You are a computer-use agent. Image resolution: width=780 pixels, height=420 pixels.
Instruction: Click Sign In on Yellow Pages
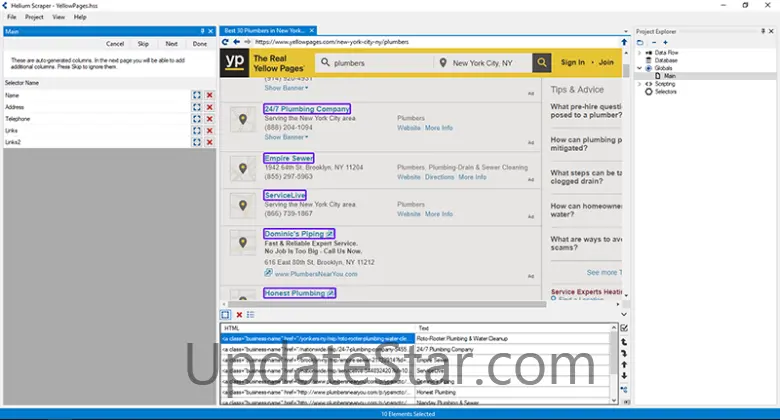573,62
